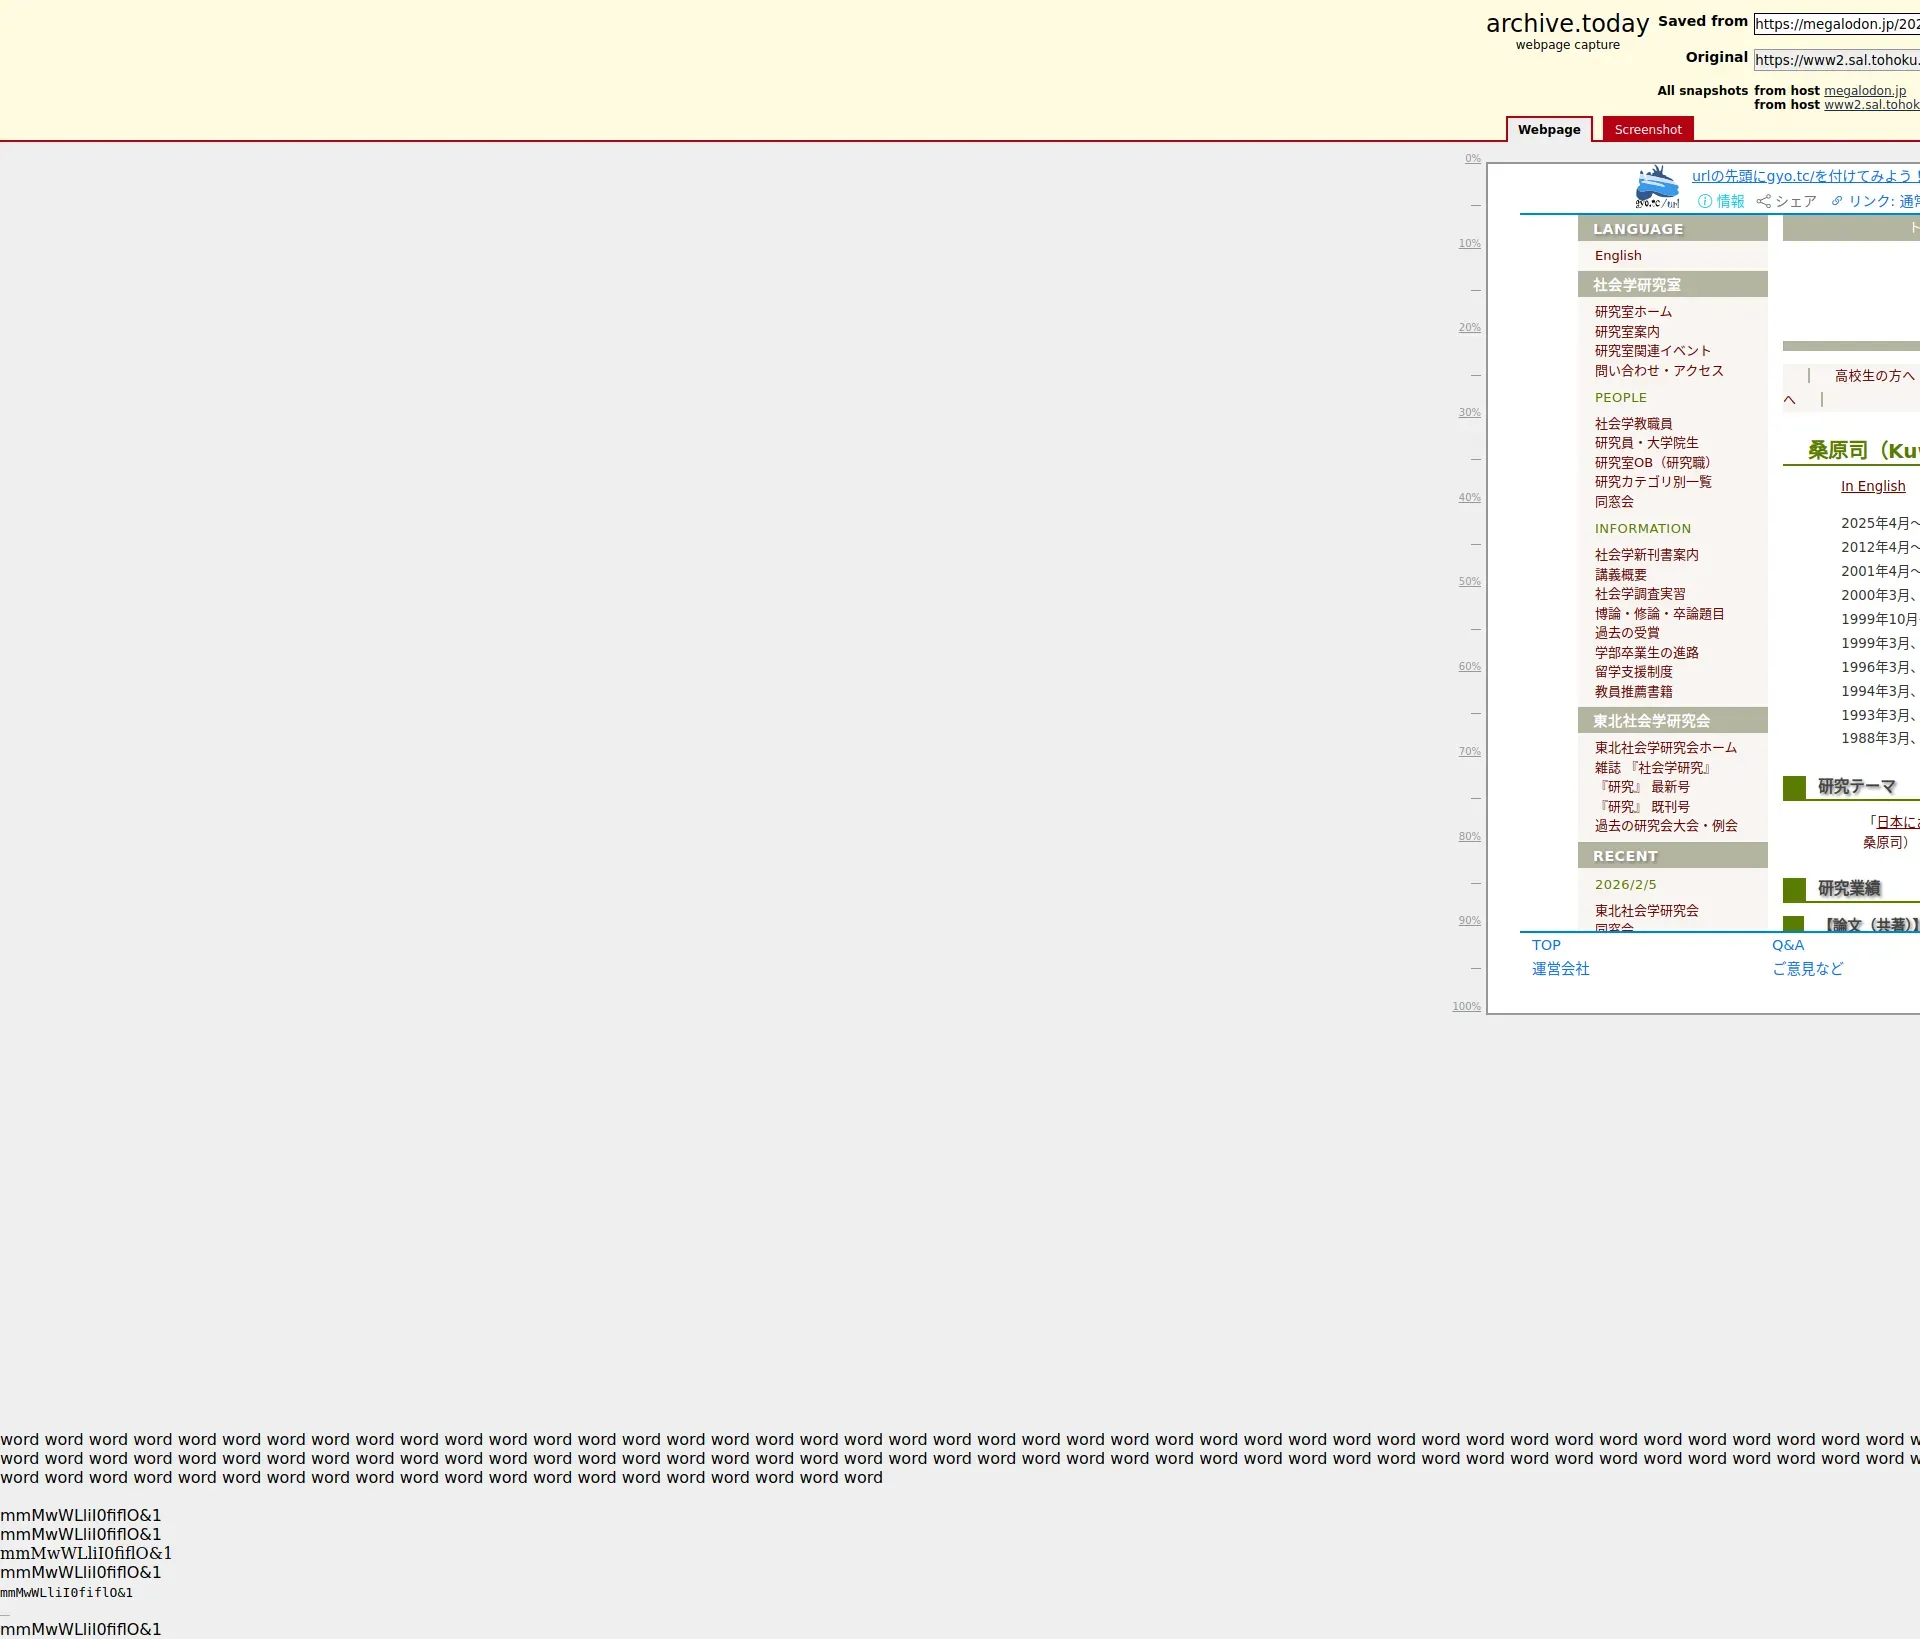
Task: Open 社会学教職員 under PEOPLE
Action: click(1632, 424)
